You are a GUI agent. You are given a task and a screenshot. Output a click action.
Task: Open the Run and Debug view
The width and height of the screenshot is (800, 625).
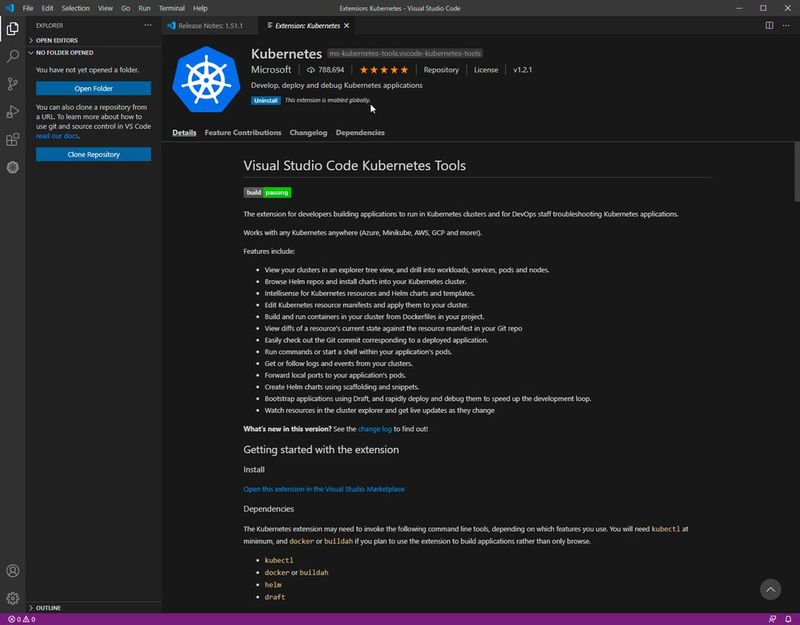coord(13,112)
